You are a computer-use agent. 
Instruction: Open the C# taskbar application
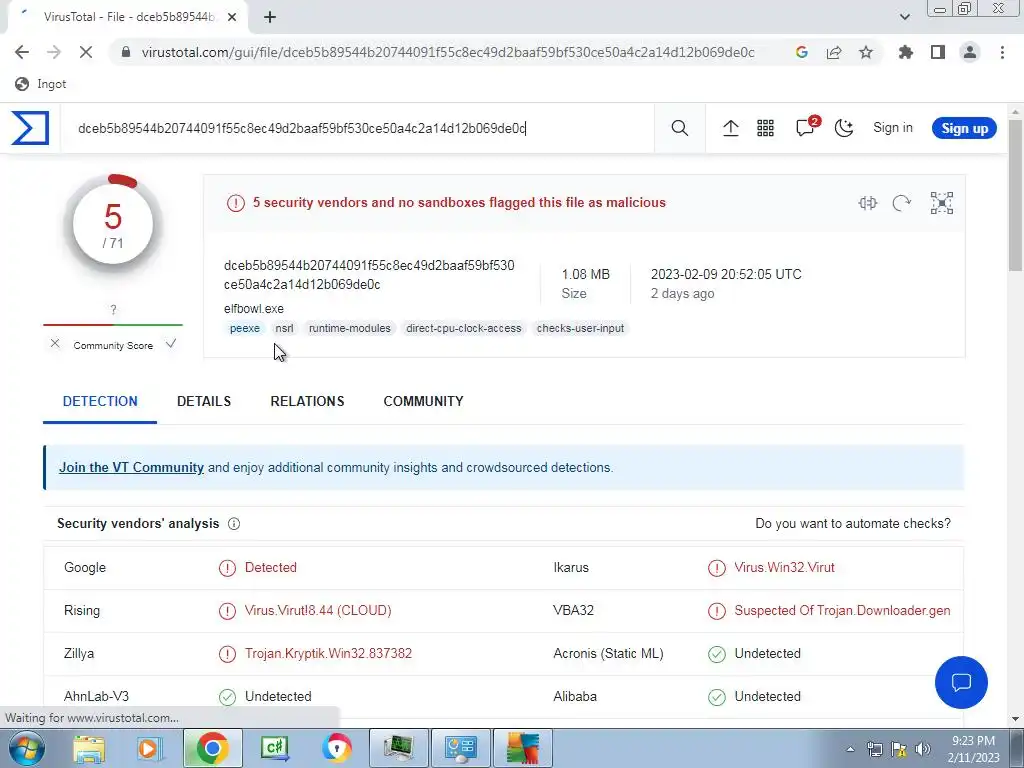(x=275, y=748)
